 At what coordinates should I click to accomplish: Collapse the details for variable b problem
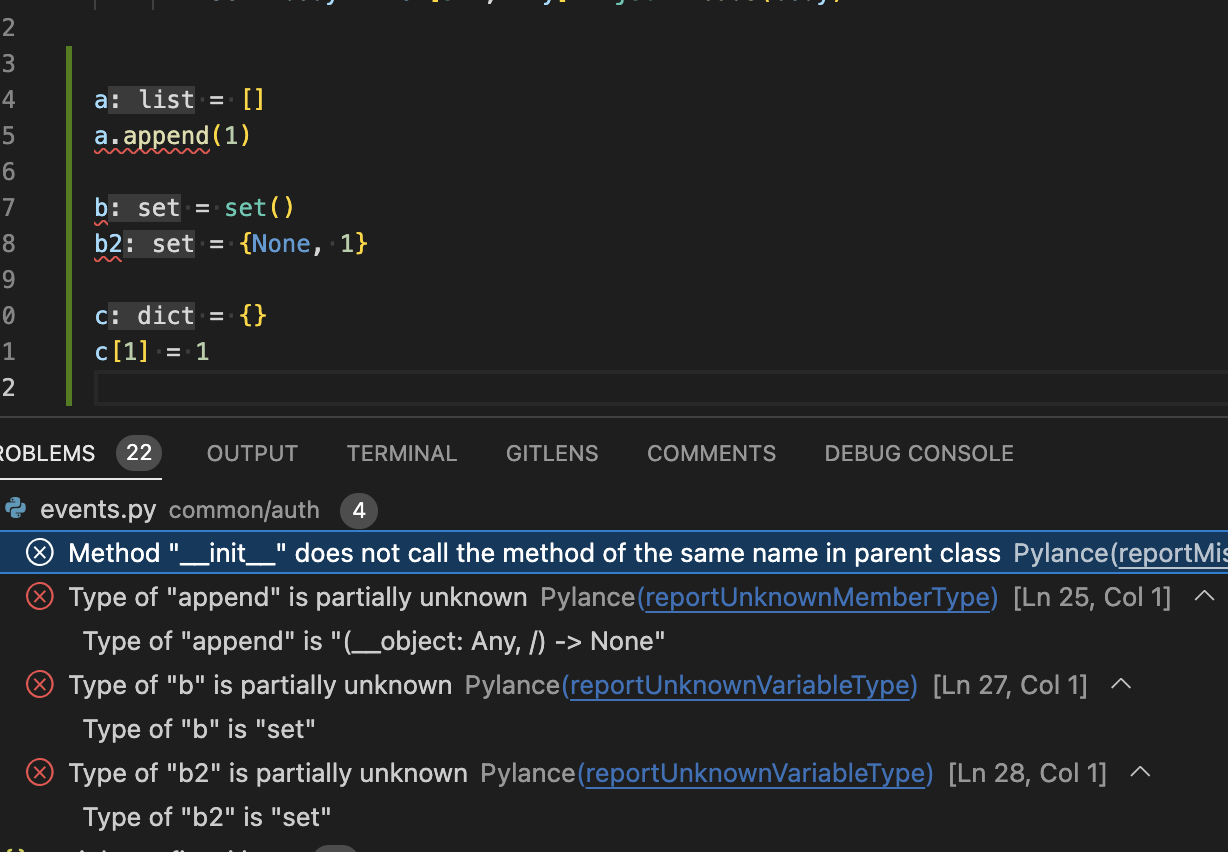pyautogui.click(x=1121, y=683)
